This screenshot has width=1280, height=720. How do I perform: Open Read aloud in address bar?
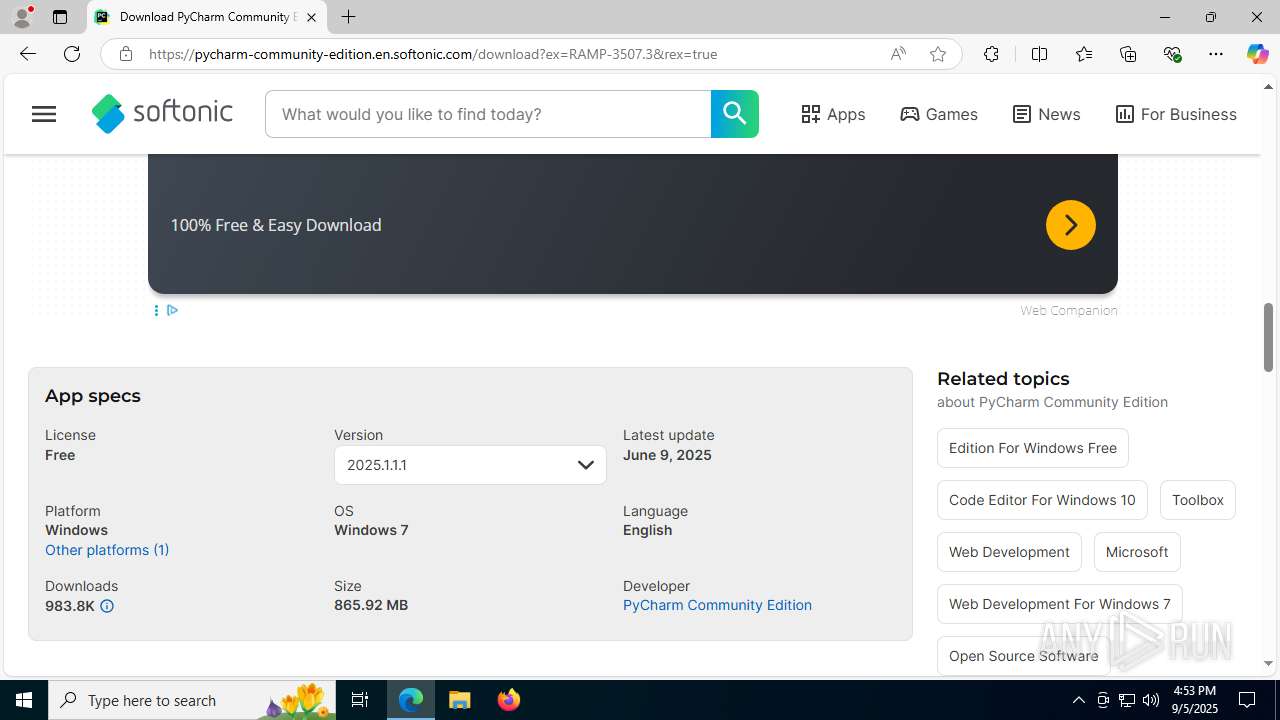[898, 54]
